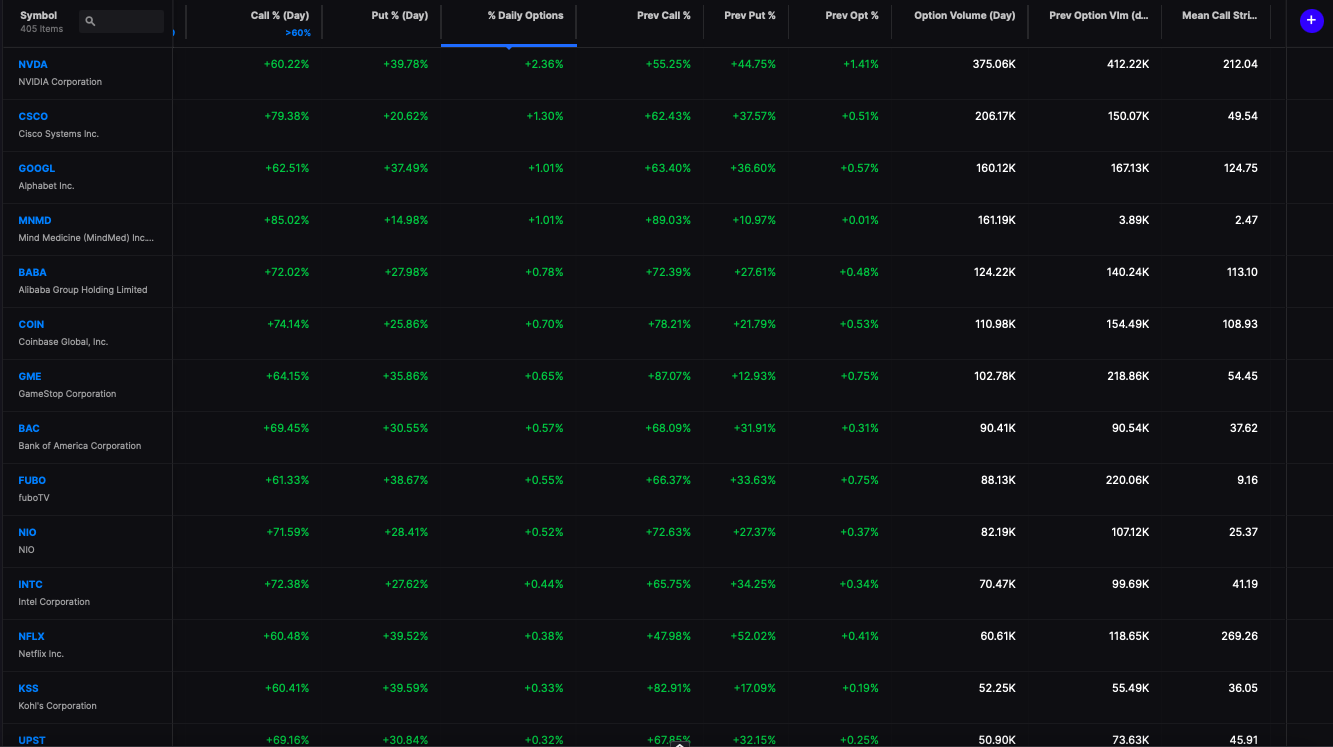Open the COIN ticker link

tap(31, 324)
